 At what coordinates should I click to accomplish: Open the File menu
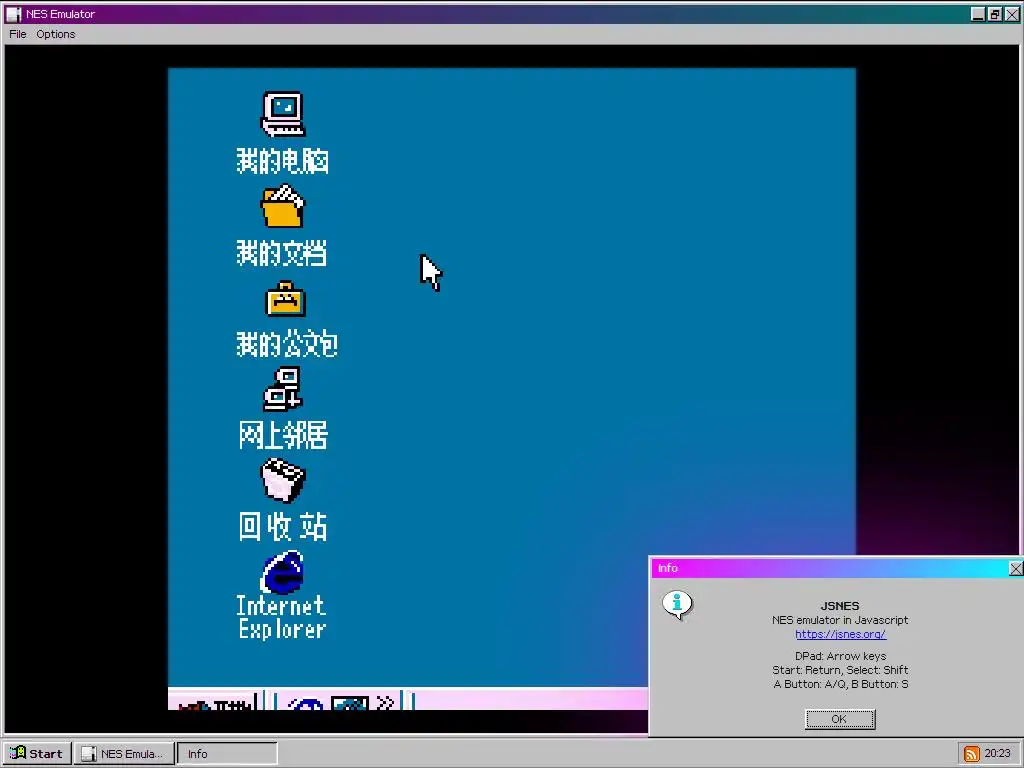(x=18, y=34)
